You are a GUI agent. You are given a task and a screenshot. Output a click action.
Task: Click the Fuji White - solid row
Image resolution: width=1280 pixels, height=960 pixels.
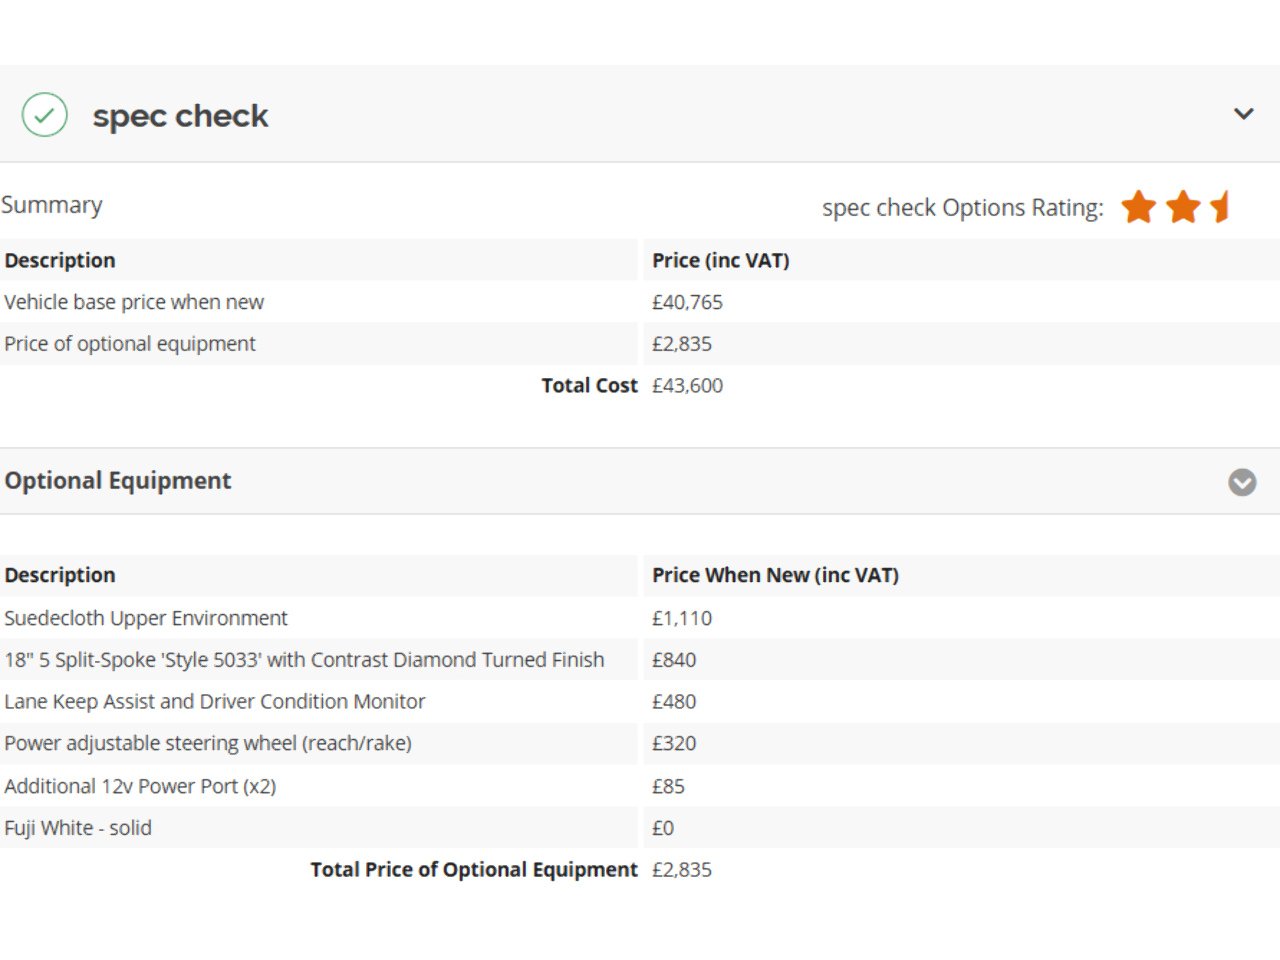78,828
